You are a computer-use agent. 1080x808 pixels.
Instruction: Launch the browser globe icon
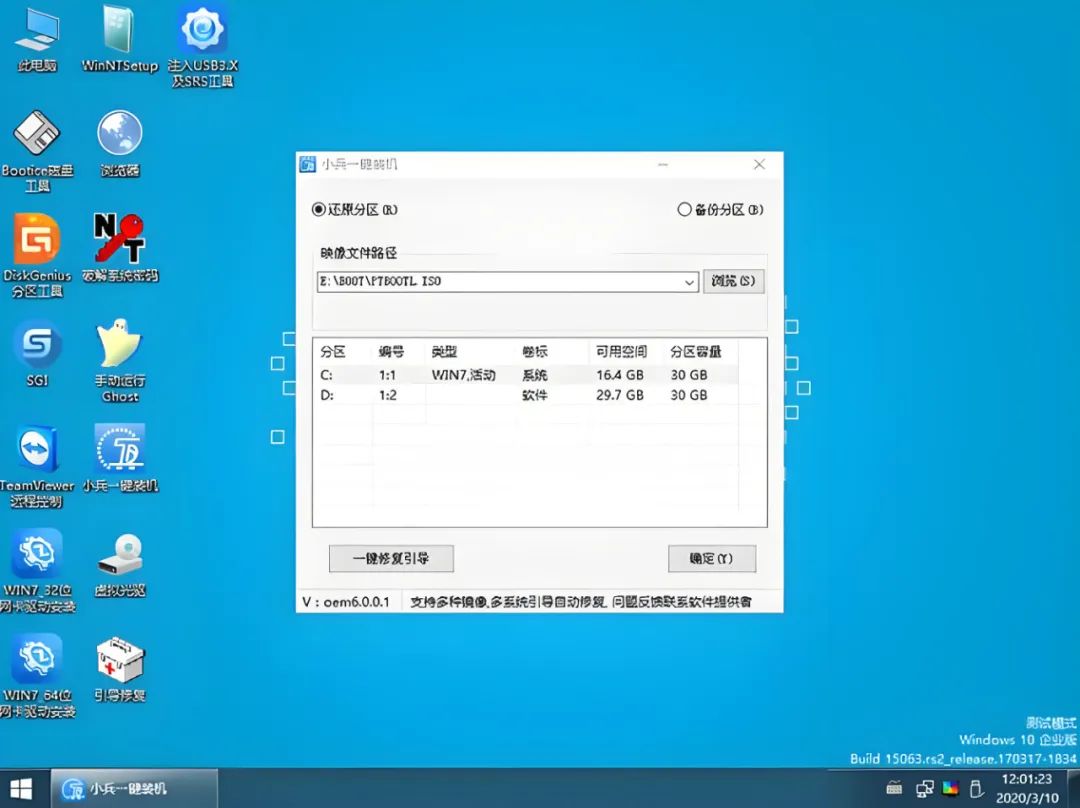click(119, 143)
